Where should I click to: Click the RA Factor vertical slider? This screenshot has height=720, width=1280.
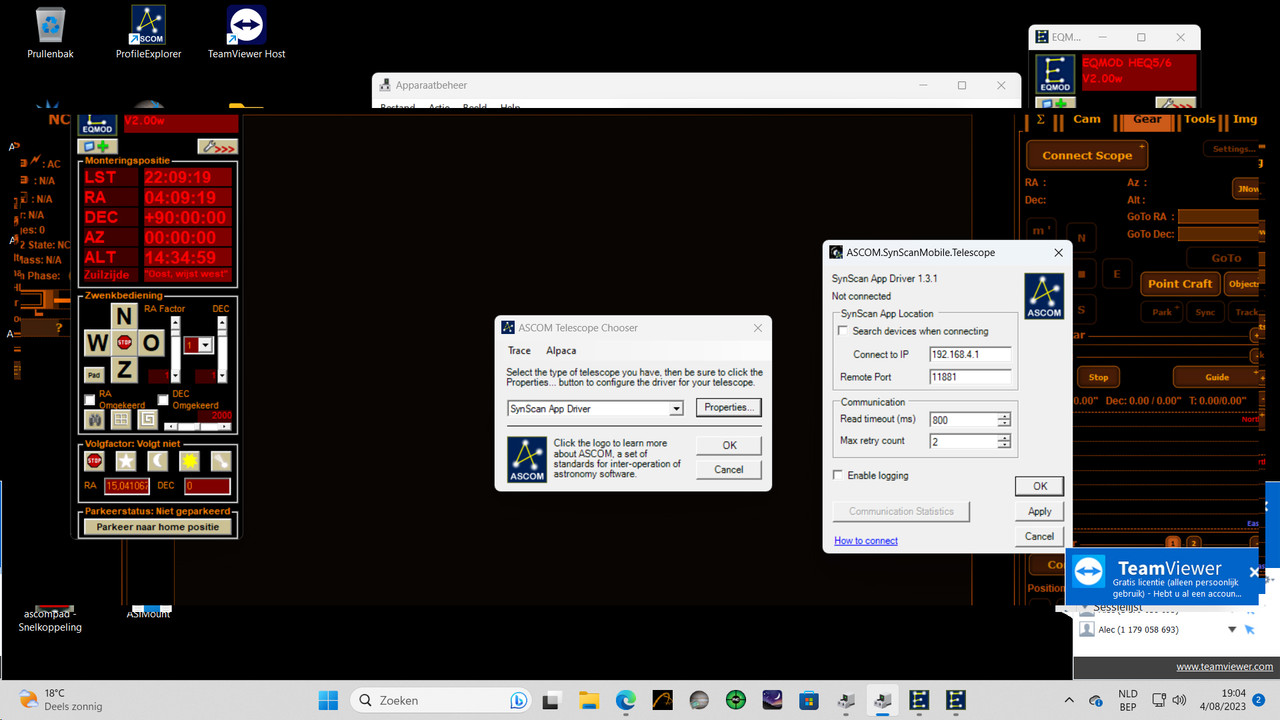coord(177,348)
